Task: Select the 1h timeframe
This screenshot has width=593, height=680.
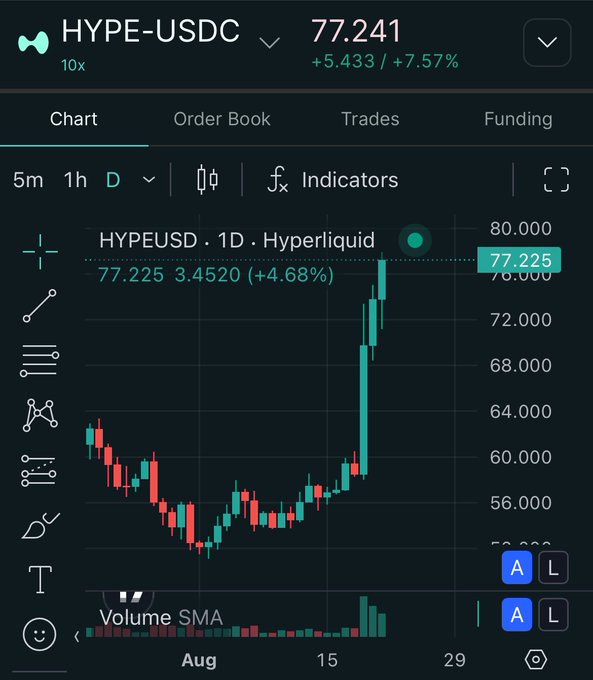Action: [x=75, y=180]
